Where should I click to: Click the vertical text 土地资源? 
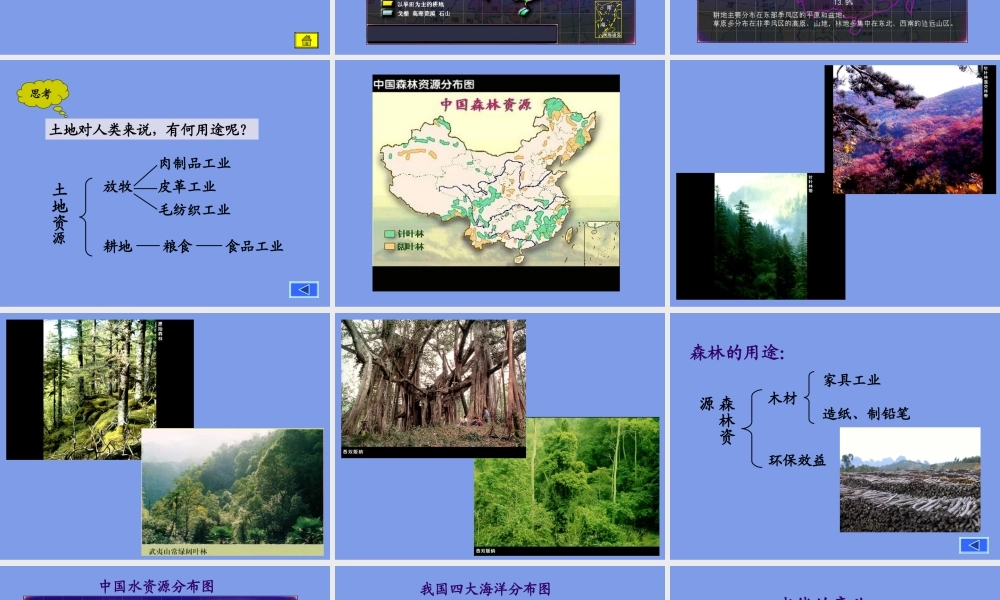[x=59, y=214]
